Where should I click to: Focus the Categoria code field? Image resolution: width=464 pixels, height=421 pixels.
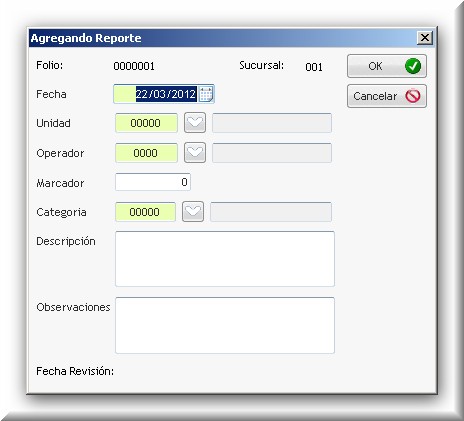pos(145,212)
